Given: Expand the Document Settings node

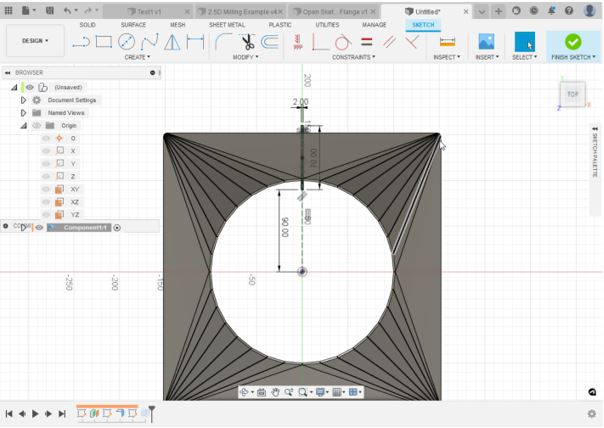Looking at the screenshot, I should tap(23, 100).
